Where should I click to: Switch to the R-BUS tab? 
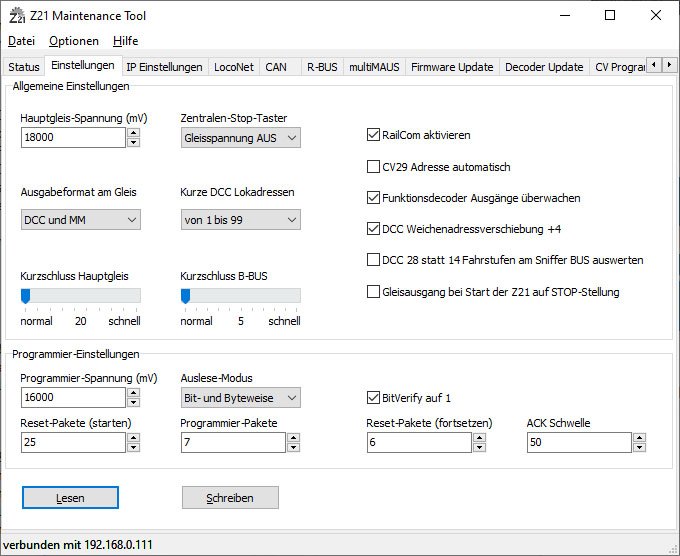(322, 67)
